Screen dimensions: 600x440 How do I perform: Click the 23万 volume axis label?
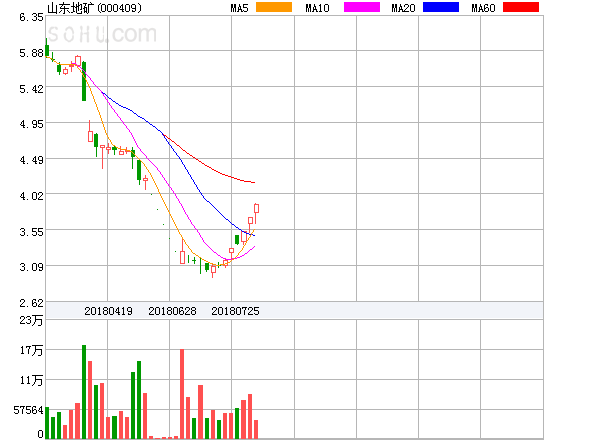coord(31,320)
